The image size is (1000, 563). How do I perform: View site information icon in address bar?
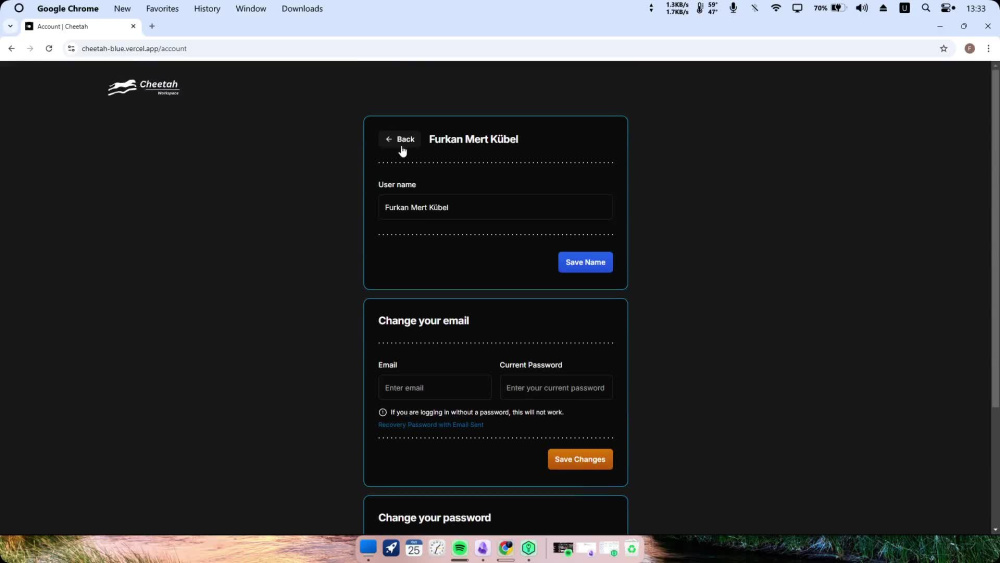(71, 48)
